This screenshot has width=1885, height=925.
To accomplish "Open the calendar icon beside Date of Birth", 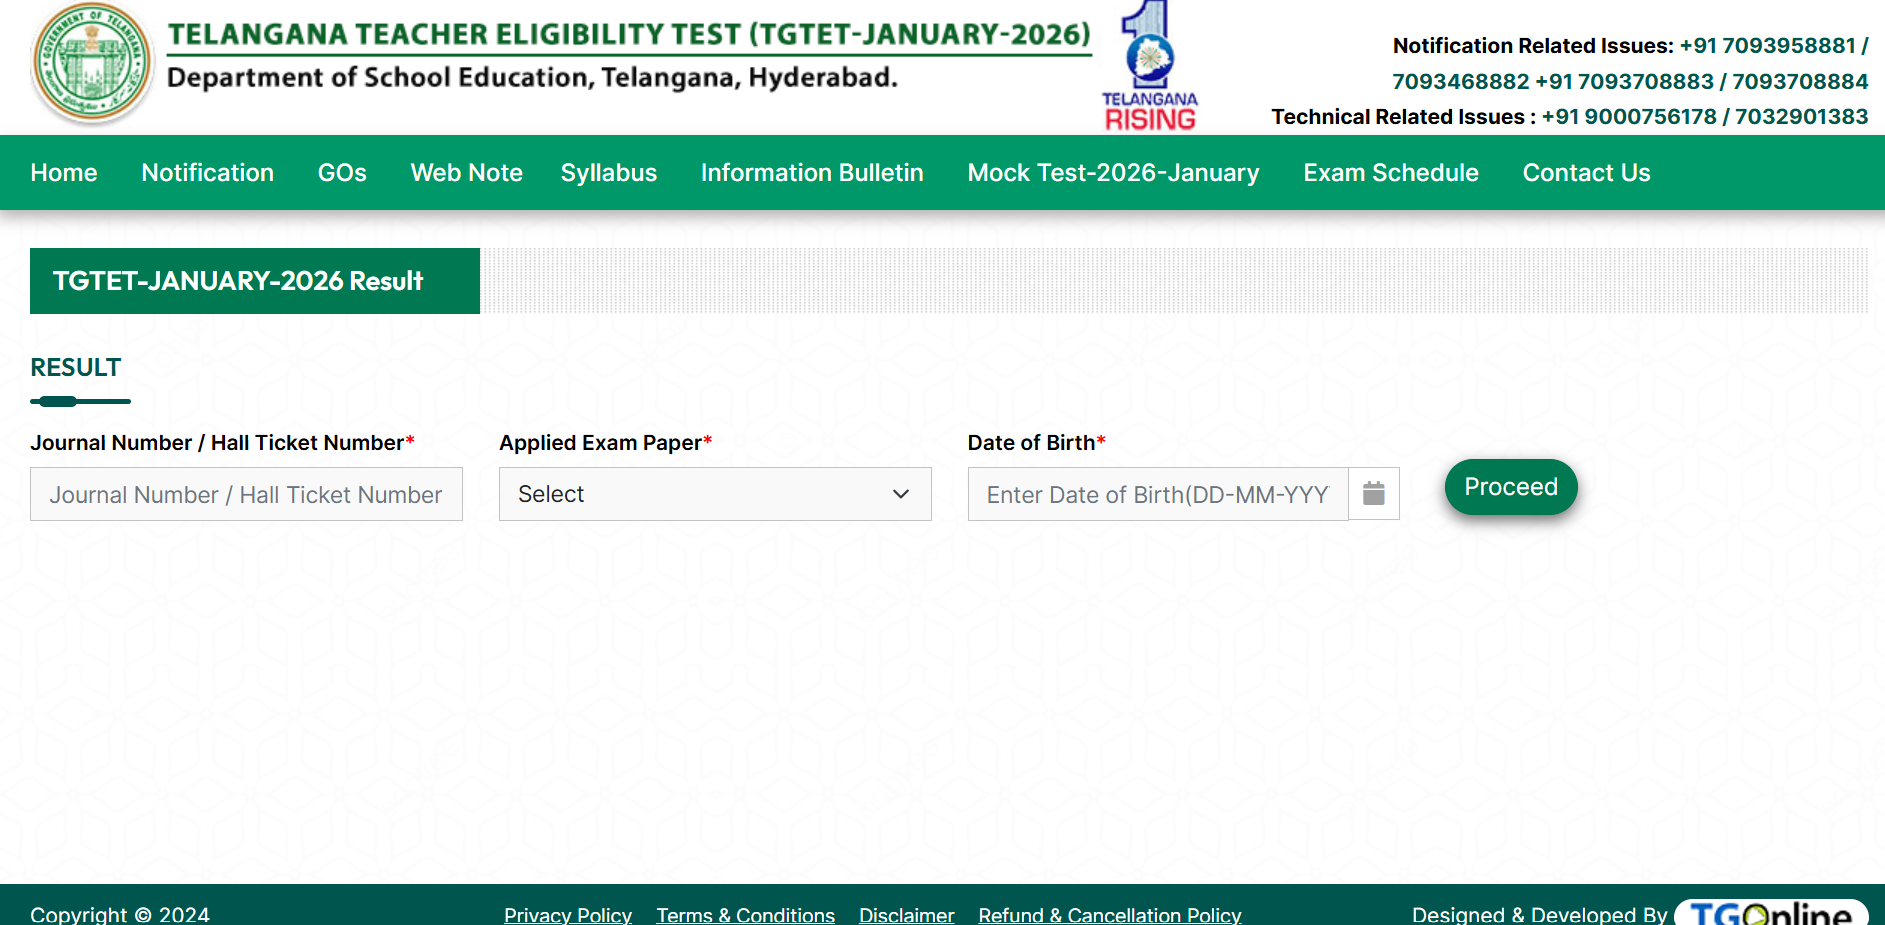I will pos(1374,493).
